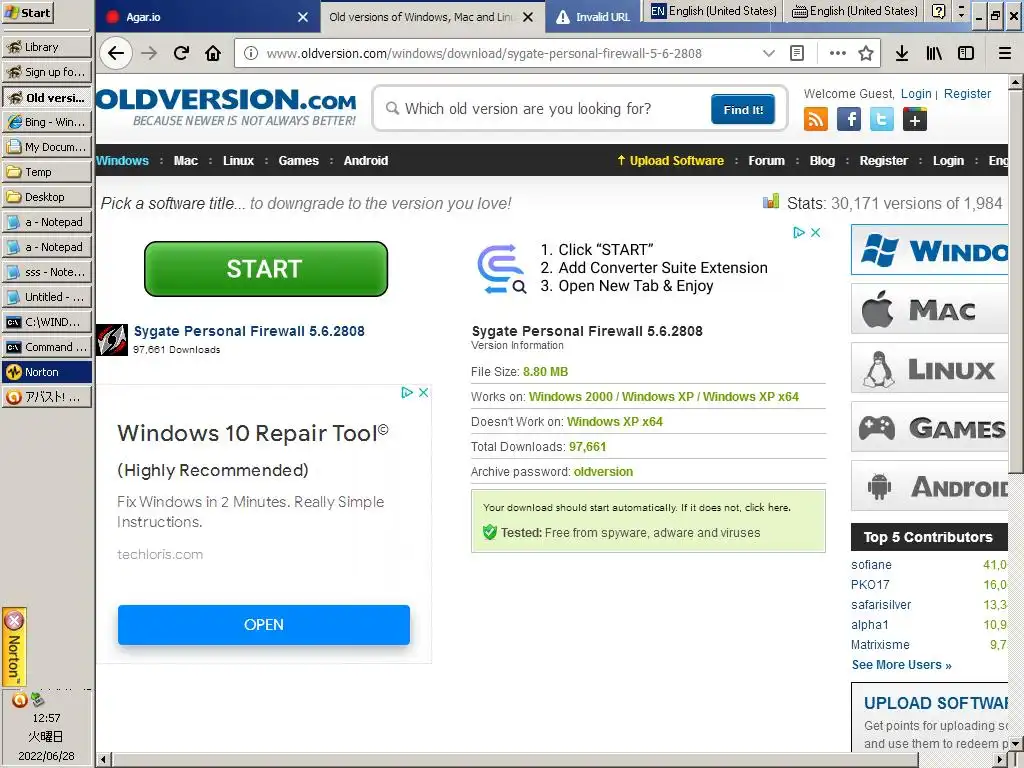Close the Norton side toolbar
Viewport: 1024px width, 768px height.
coord(14,620)
